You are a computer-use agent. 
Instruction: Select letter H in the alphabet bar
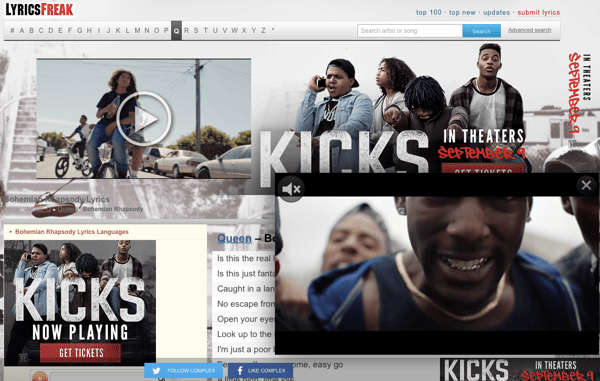click(x=89, y=30)
